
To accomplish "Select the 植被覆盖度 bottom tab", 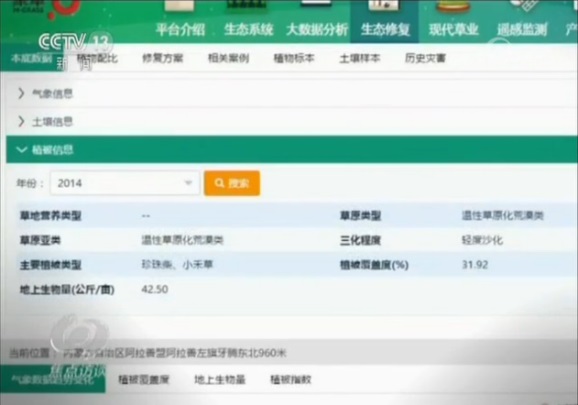I will coord(144,379).
